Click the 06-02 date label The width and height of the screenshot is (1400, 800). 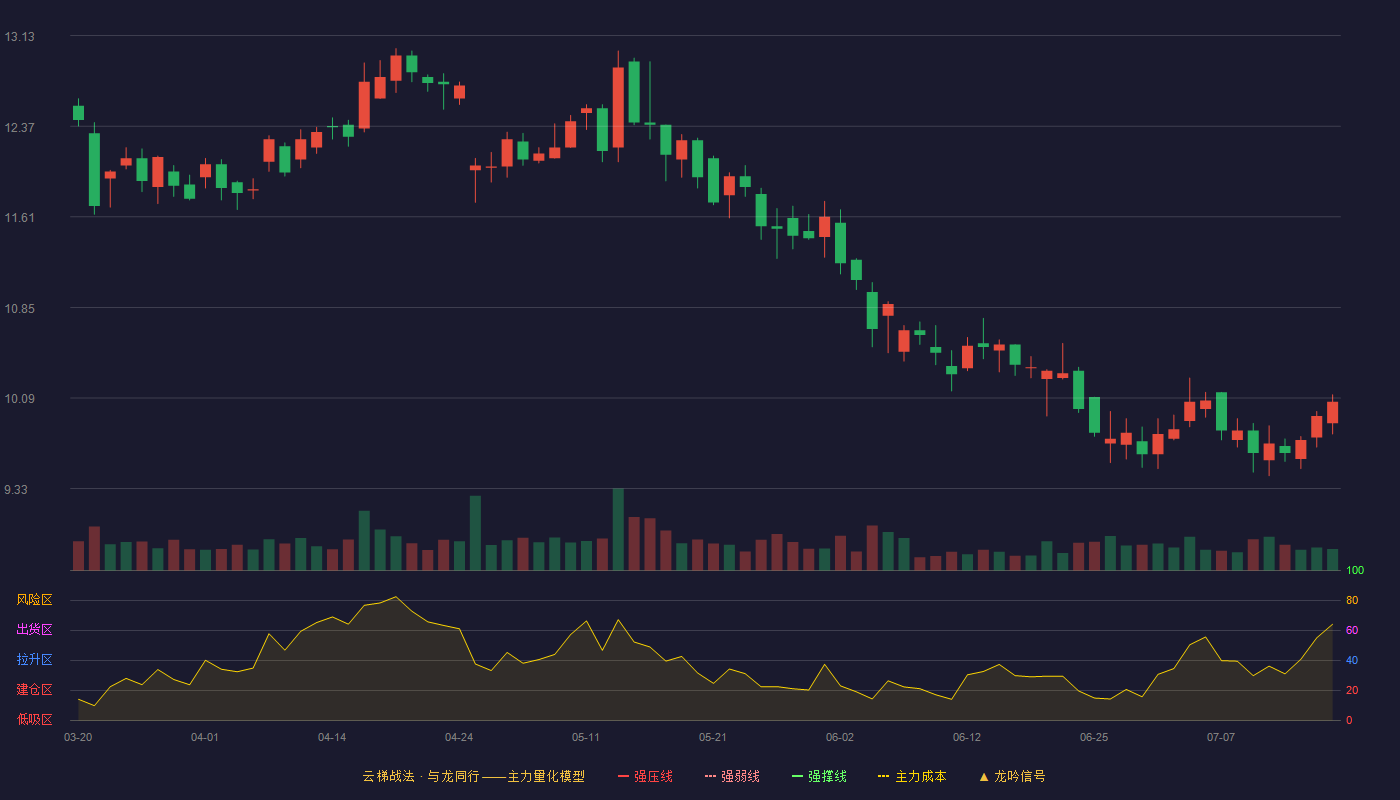(x=840, y=737)
